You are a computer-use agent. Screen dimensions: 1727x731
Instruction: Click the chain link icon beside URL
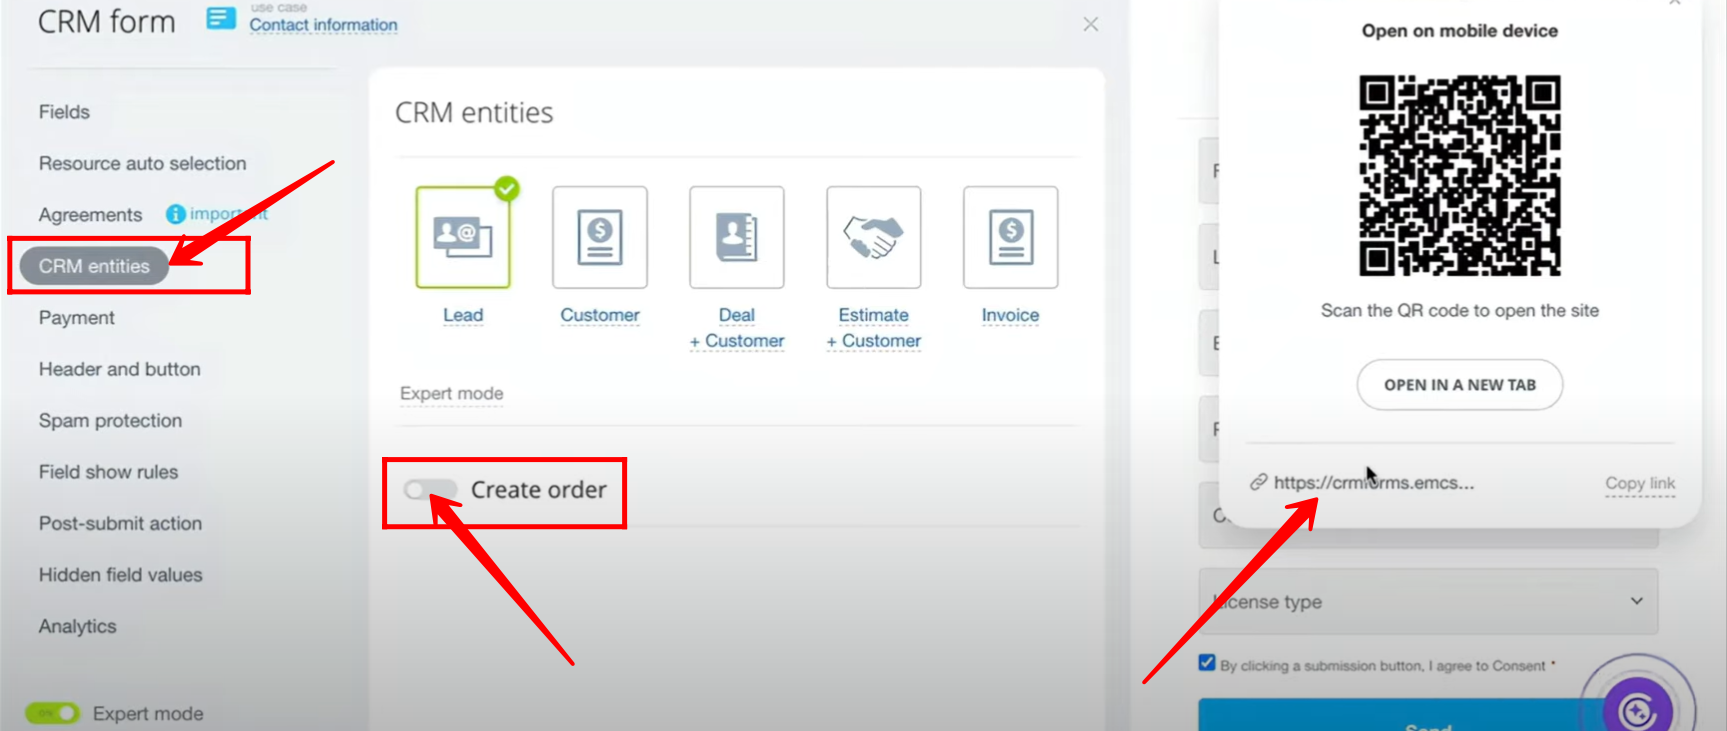pos(1258,482)
